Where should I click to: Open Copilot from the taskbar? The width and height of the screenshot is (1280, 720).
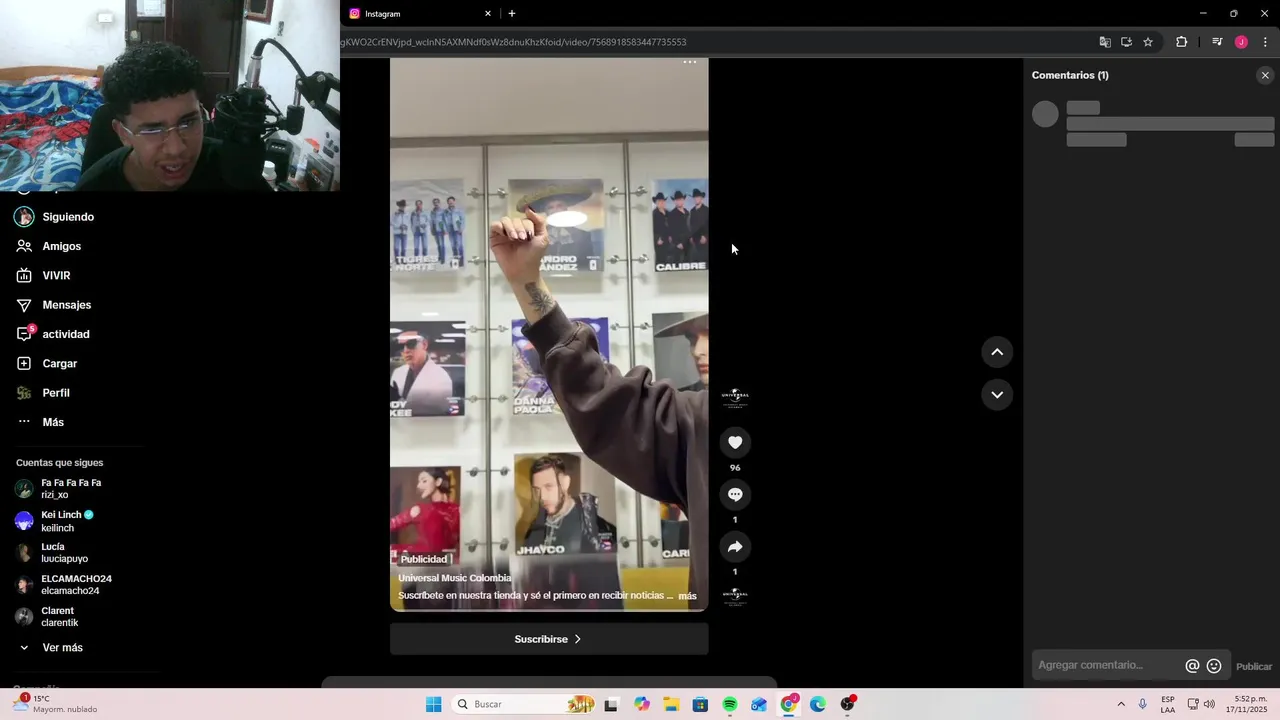642,705
